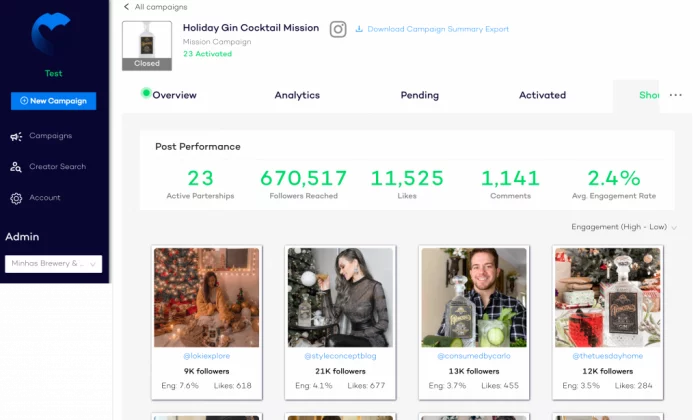Click the megaphone Campaigns icon

[16, 136]
